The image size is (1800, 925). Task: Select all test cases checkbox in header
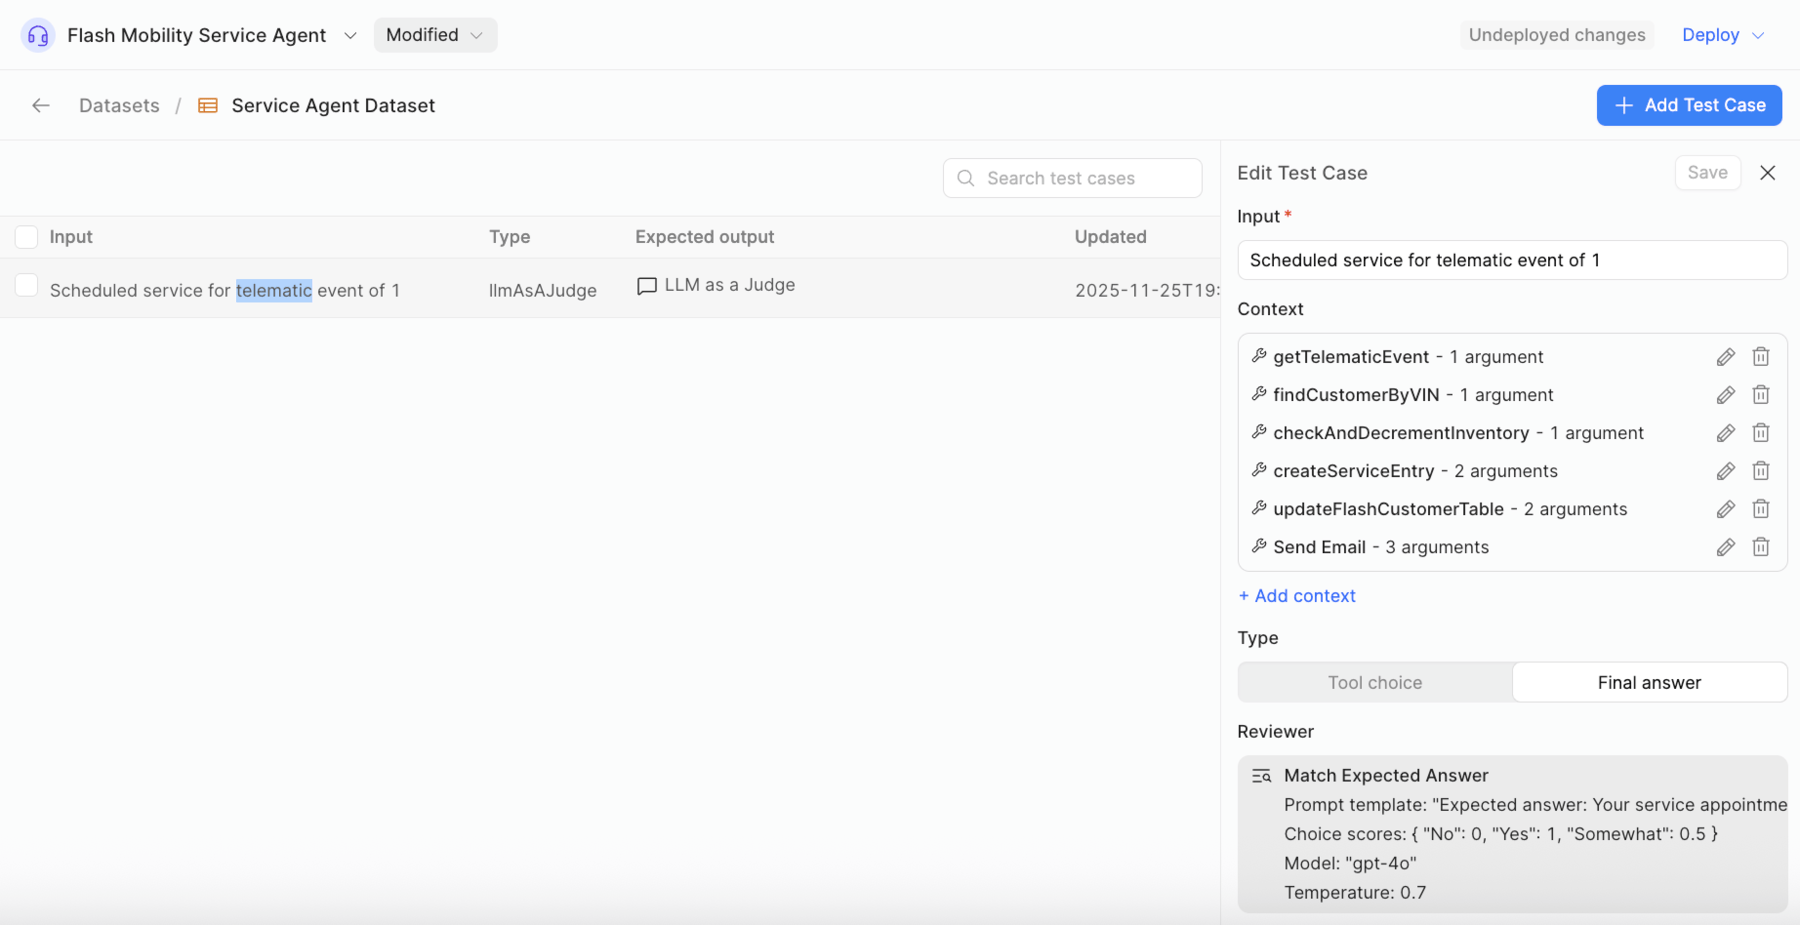coord(27,237)
